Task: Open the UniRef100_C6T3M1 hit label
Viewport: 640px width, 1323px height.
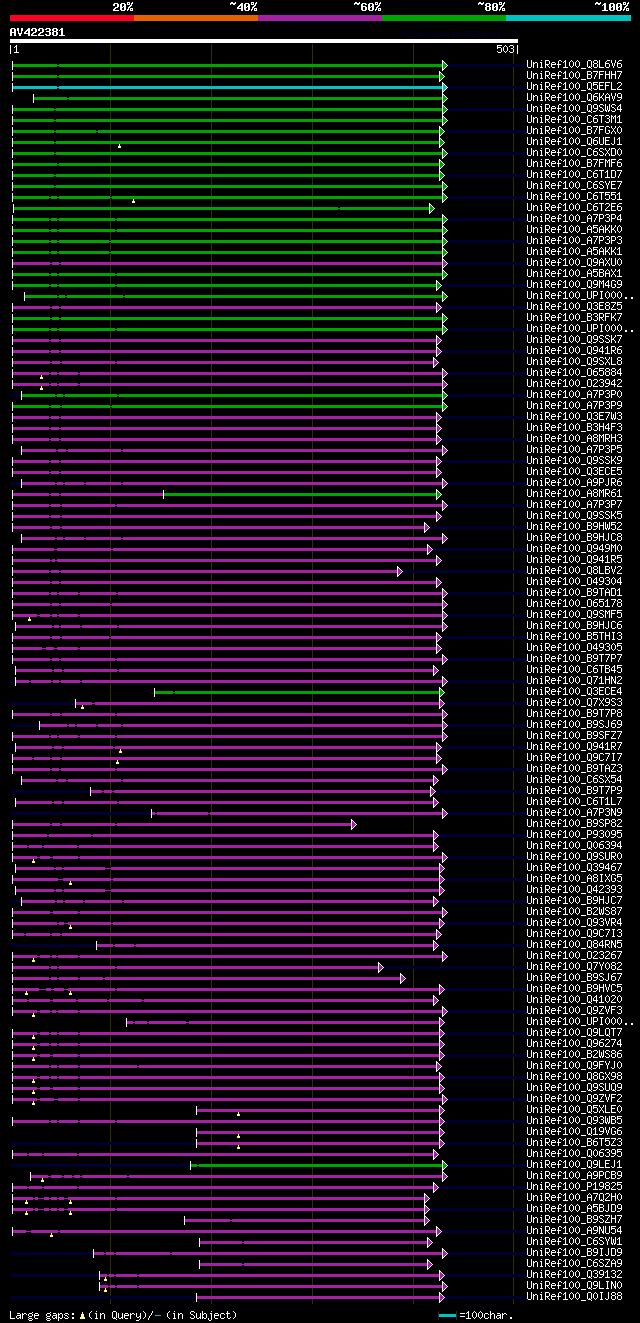Action: tap(574, 120)
